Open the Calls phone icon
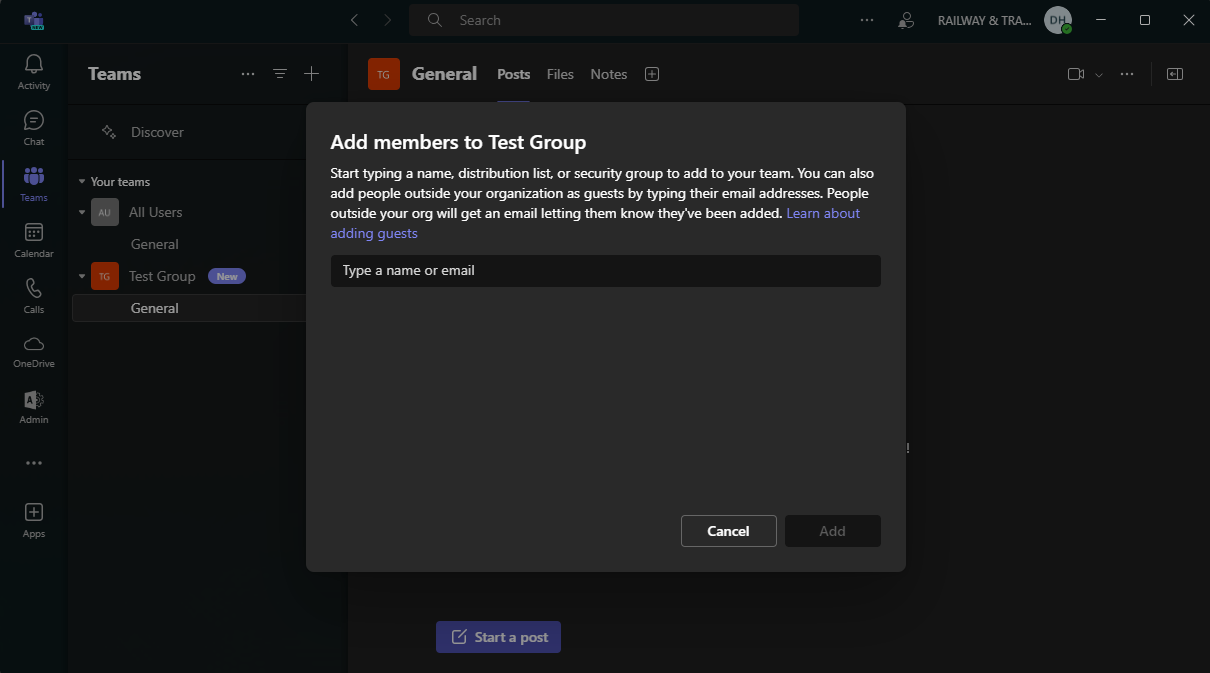1210x673 pixels. pyautogui.click(x=33, y=288)
